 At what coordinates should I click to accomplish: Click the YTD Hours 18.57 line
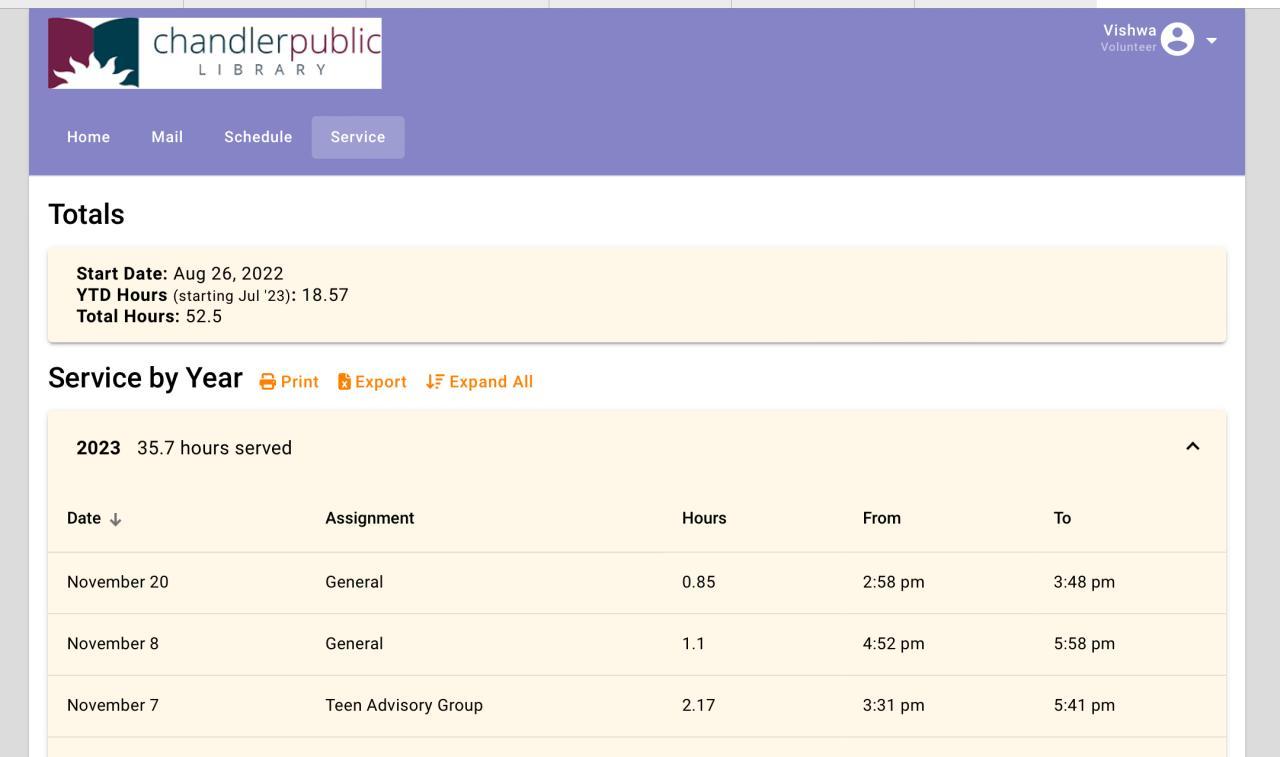(x=212, y=295)
